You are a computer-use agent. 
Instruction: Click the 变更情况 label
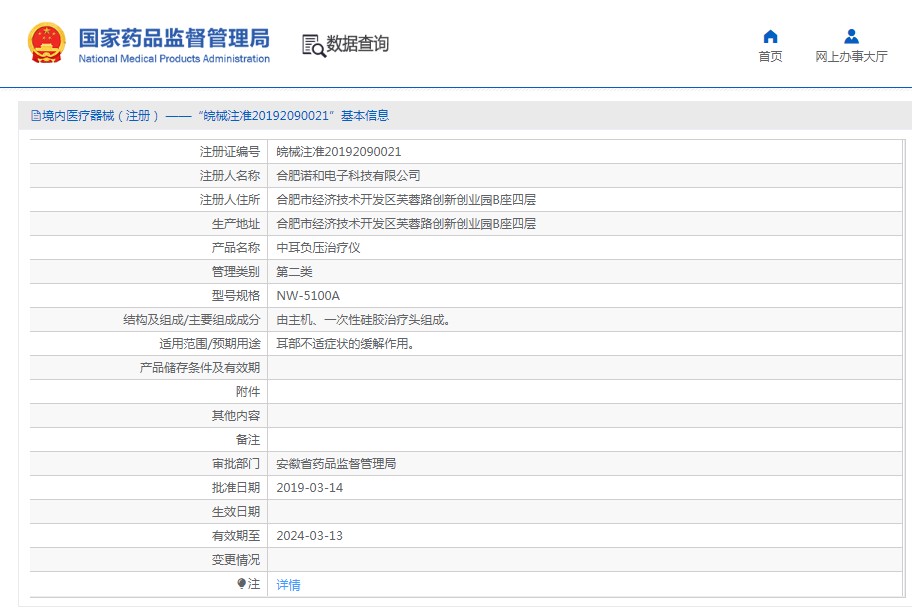(236, 560)
